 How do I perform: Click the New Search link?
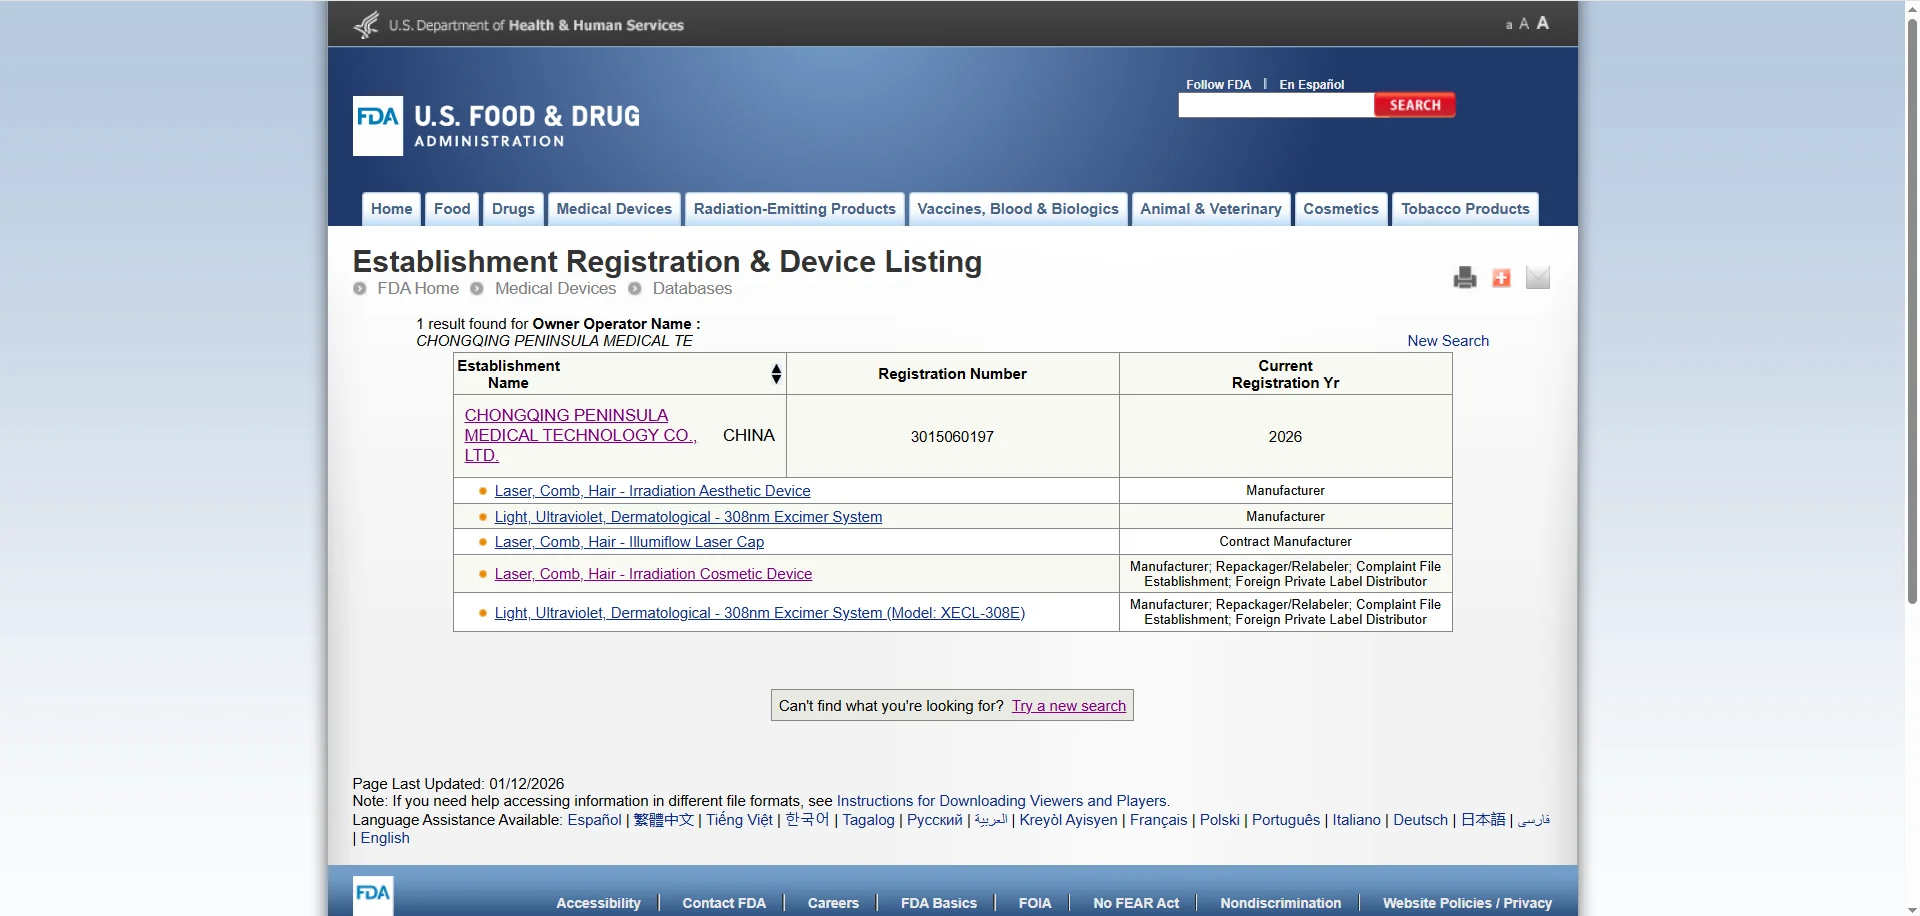[x=1447, y=341]
